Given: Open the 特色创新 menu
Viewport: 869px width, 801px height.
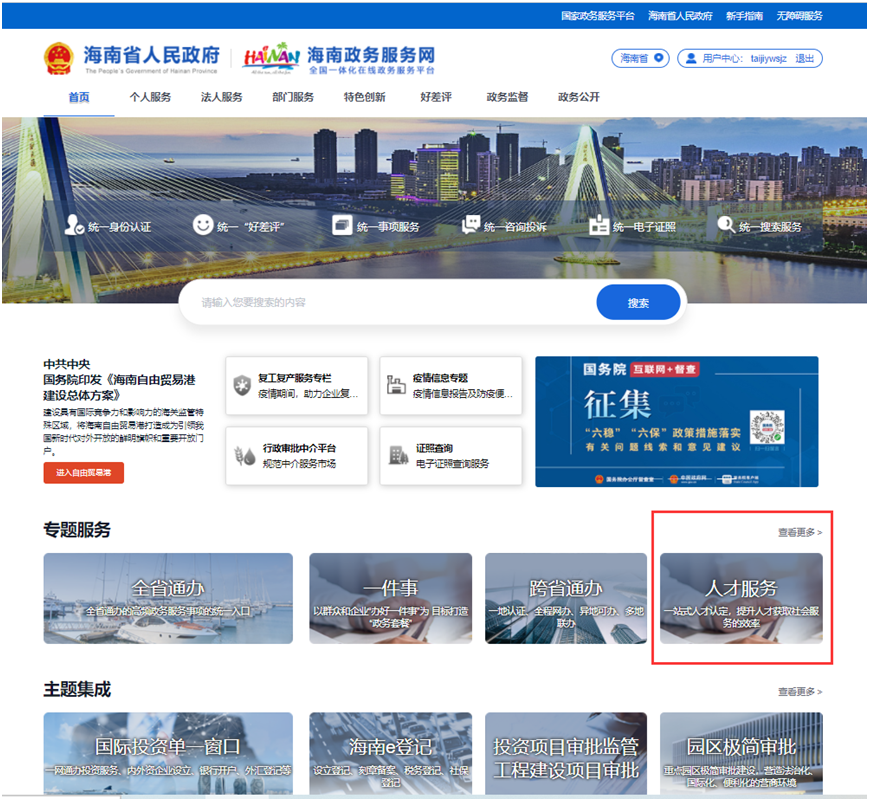Looking at the screenshot, I should (x=364, y=97).
